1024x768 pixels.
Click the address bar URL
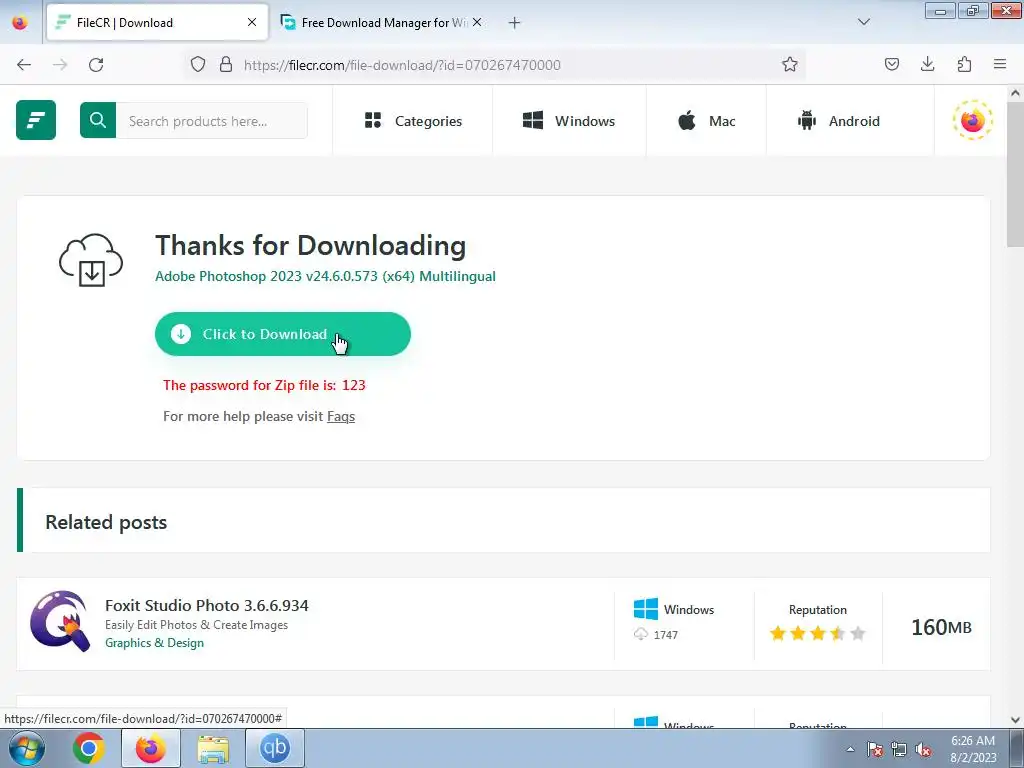coord(402,65)
